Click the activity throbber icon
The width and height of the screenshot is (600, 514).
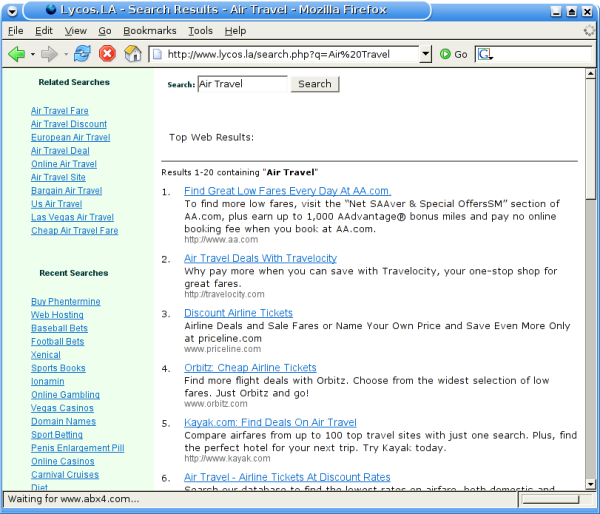coord(589,30)
